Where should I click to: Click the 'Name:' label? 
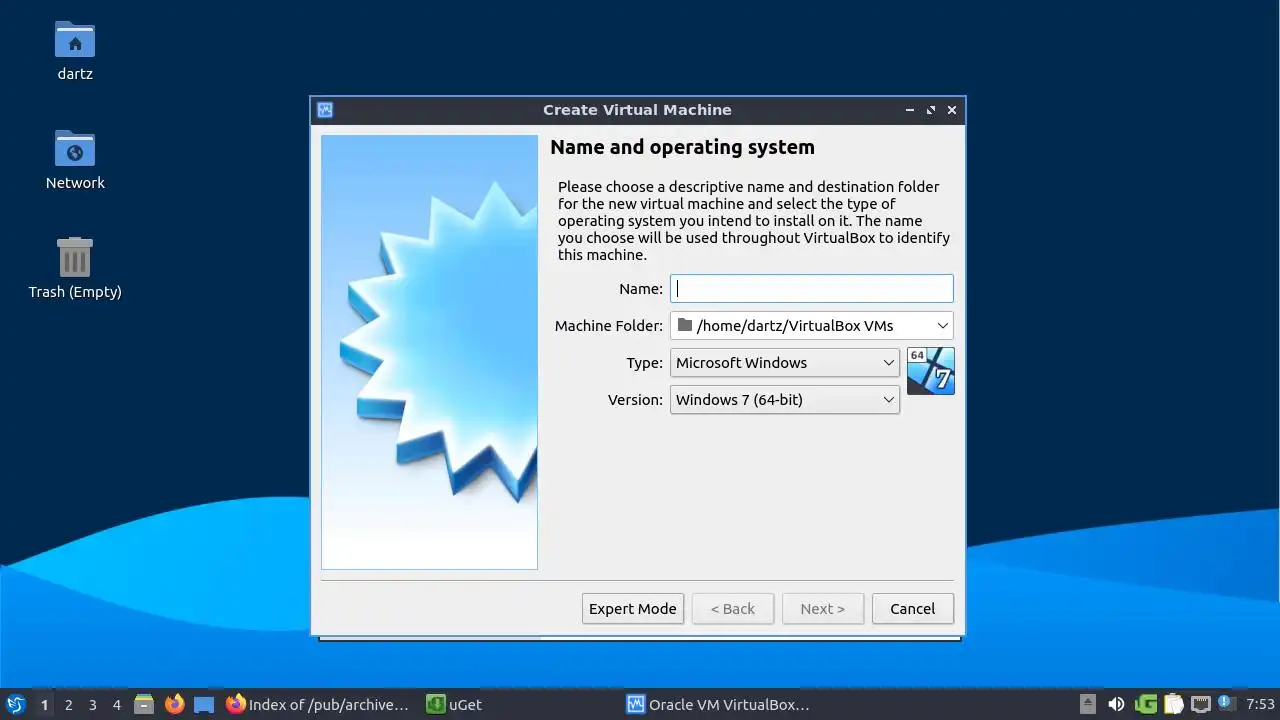(641, 289)
